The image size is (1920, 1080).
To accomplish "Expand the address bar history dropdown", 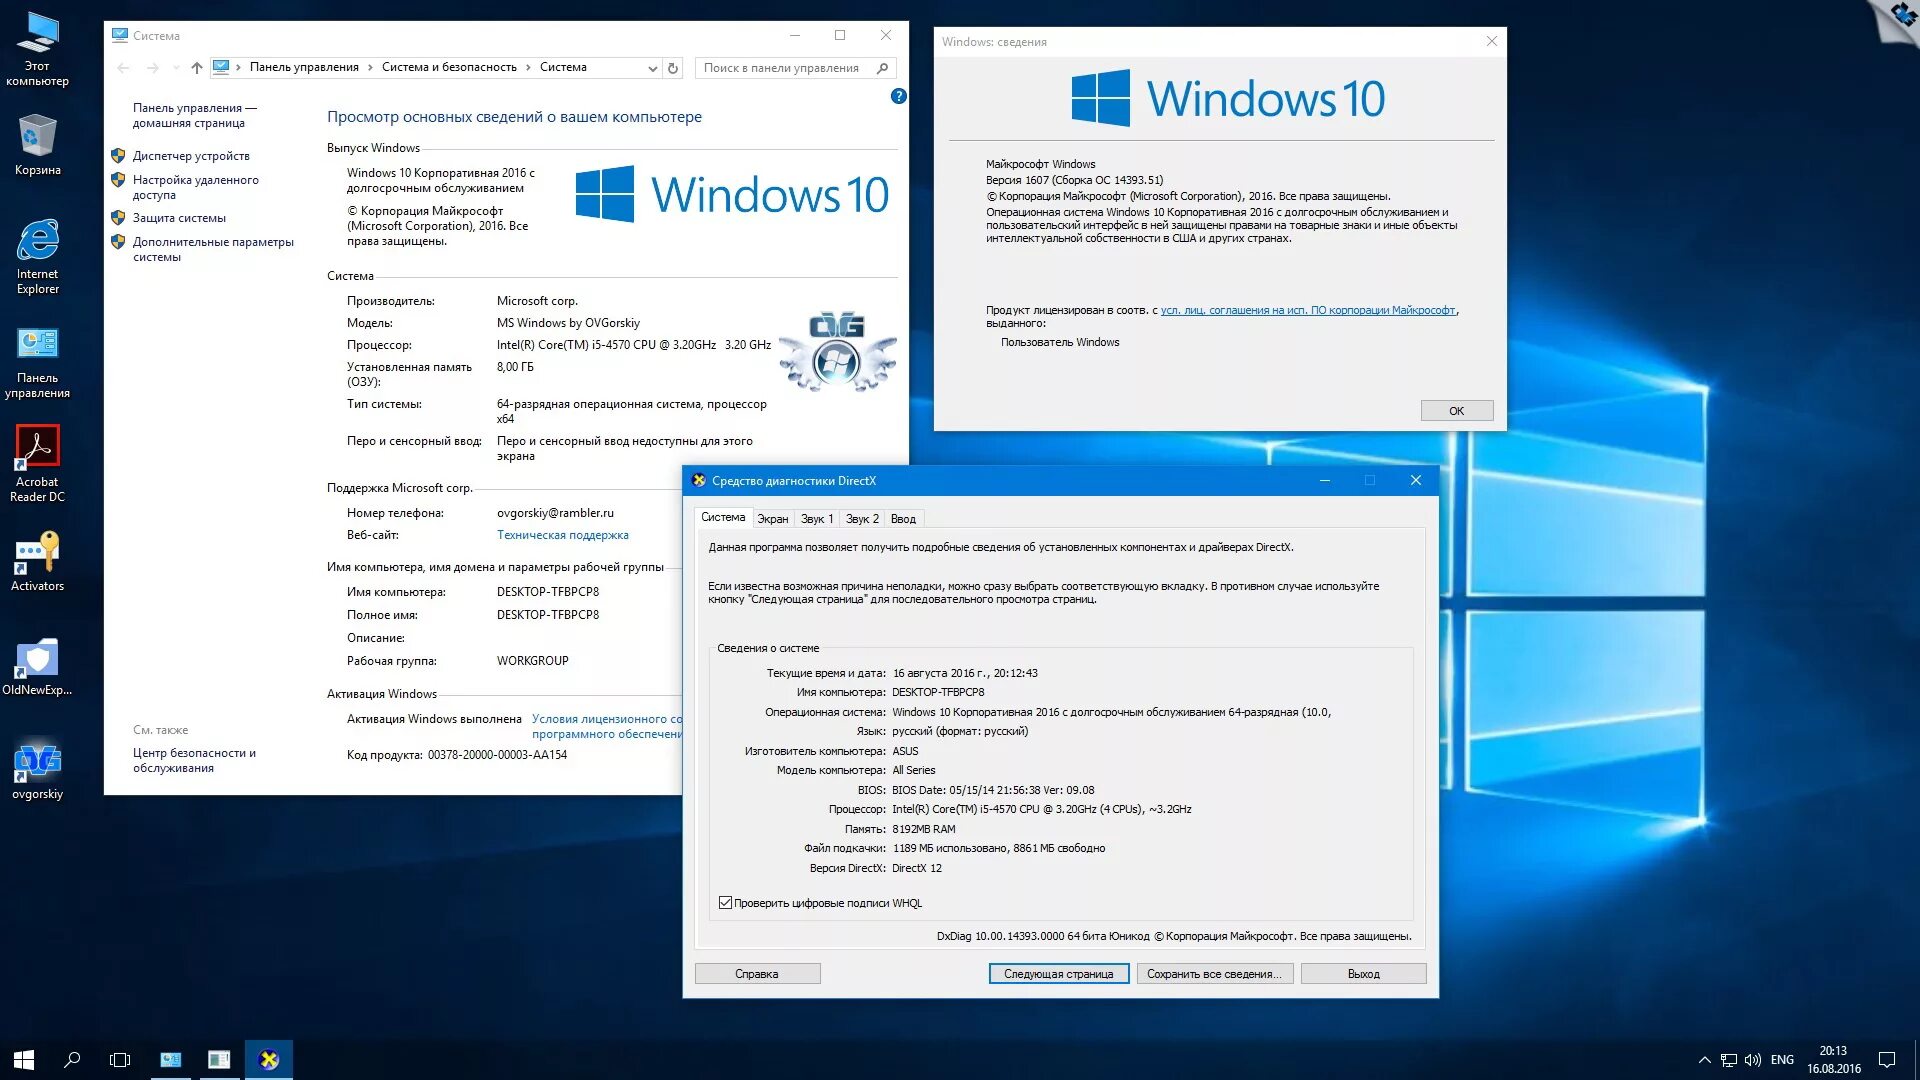I will pos(652,68).
